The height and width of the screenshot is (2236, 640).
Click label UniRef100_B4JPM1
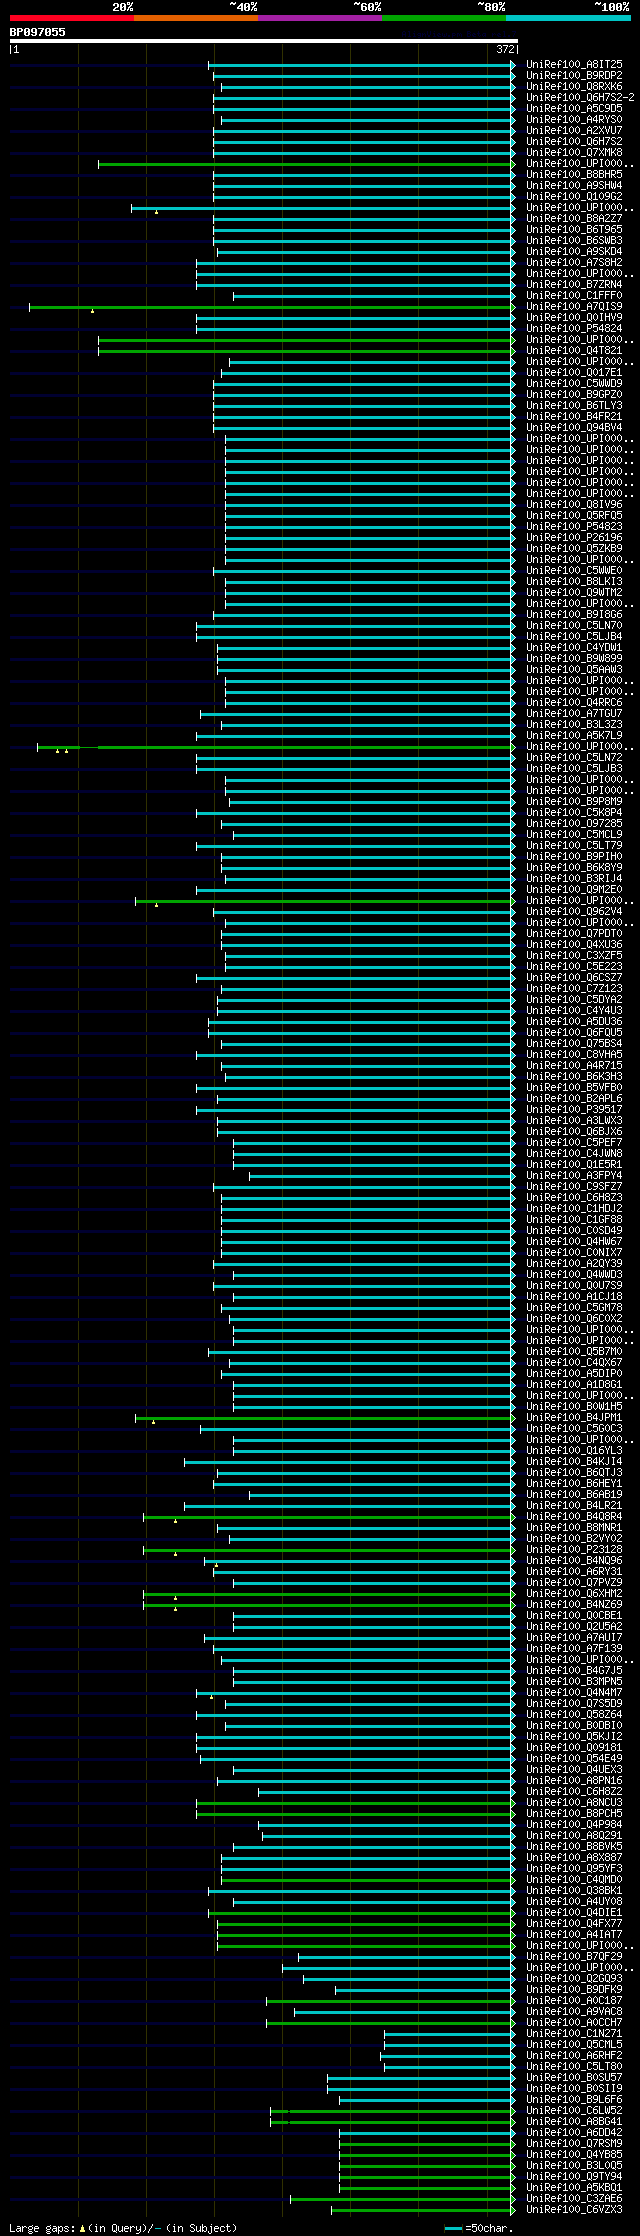point(574,1417)
